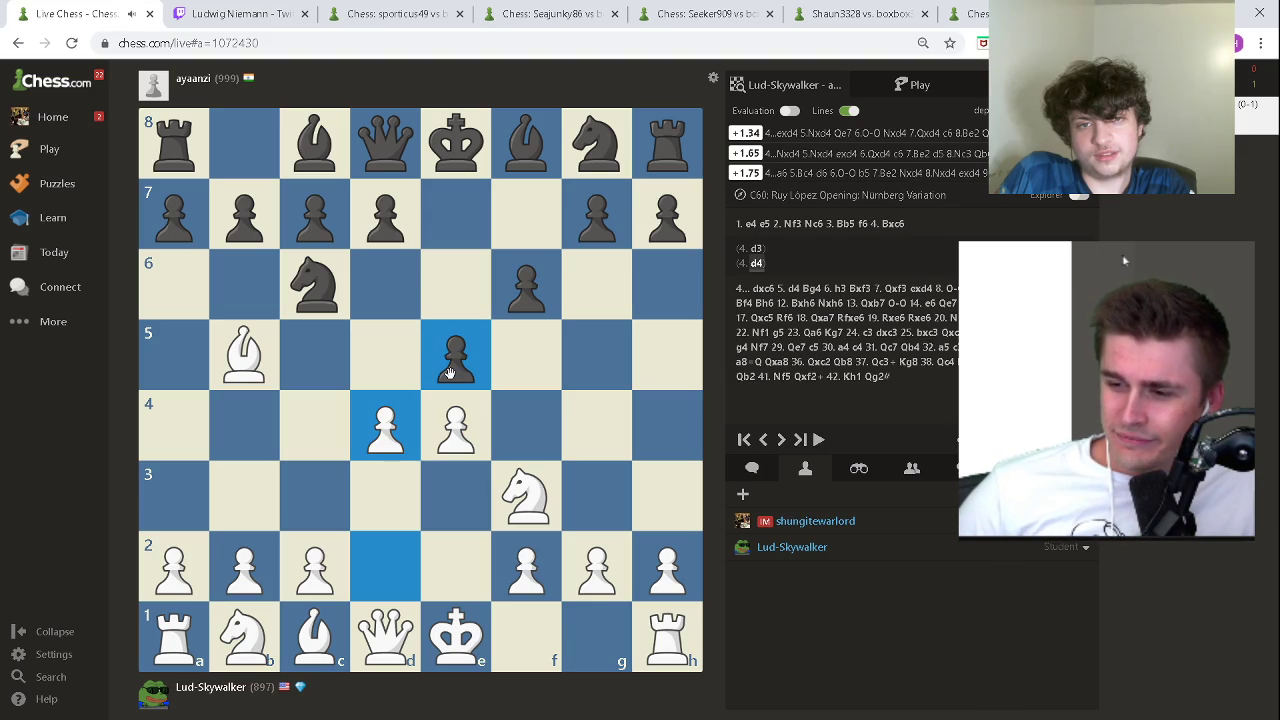
Task: Collapse the sidebar
Action: [55, 632]
